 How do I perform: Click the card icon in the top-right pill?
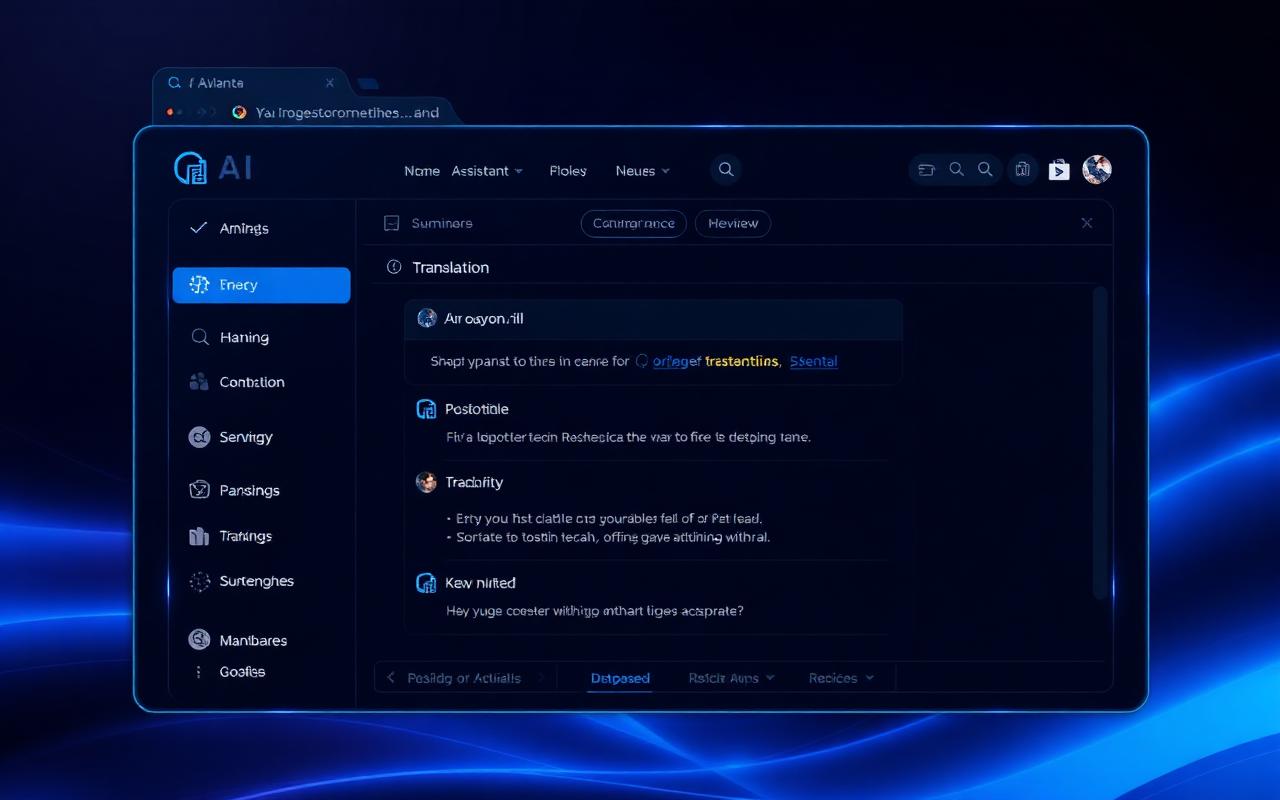click(926, 170)
